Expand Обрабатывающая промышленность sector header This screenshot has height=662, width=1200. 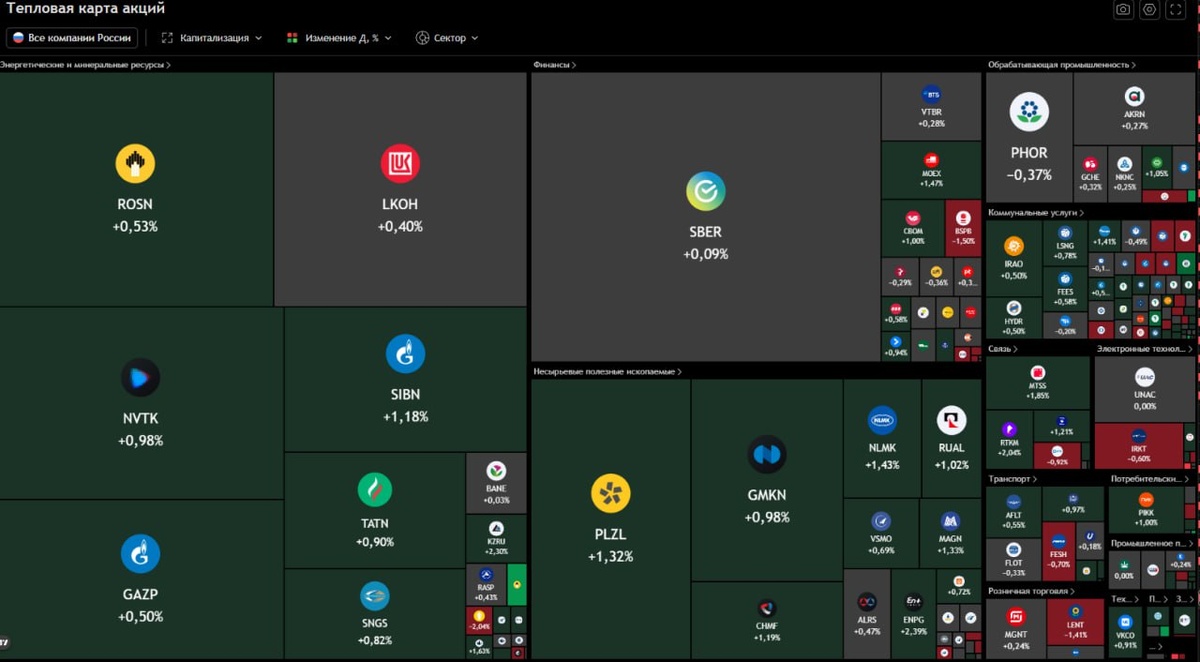(x=1062, y=65)
